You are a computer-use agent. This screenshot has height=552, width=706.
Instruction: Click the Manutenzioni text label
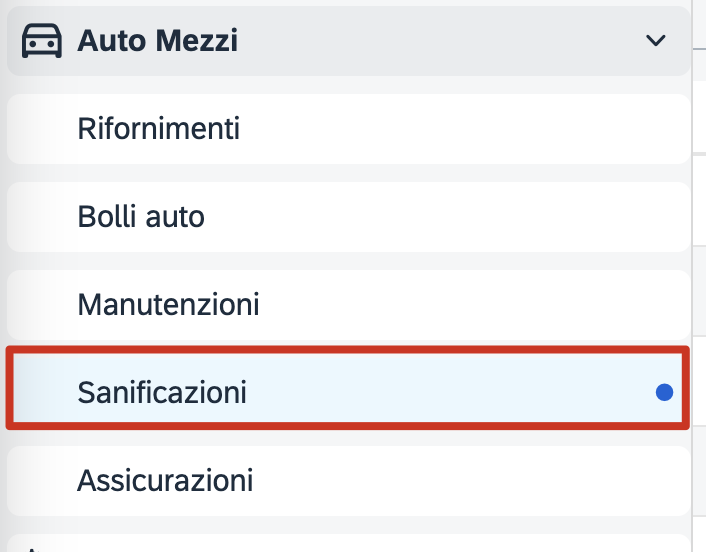tap(168, 305)
